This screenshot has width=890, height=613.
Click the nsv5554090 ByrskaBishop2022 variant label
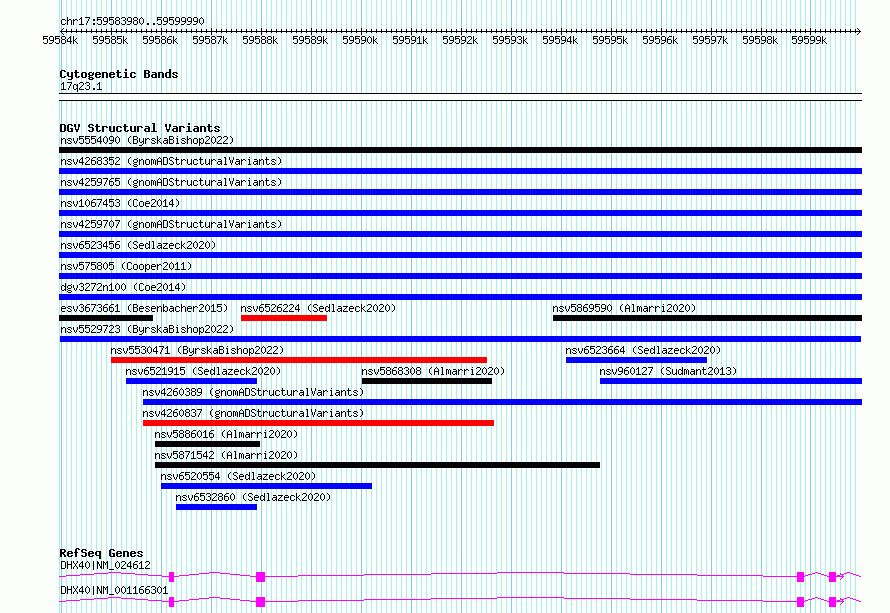click(x=147, y=140)
